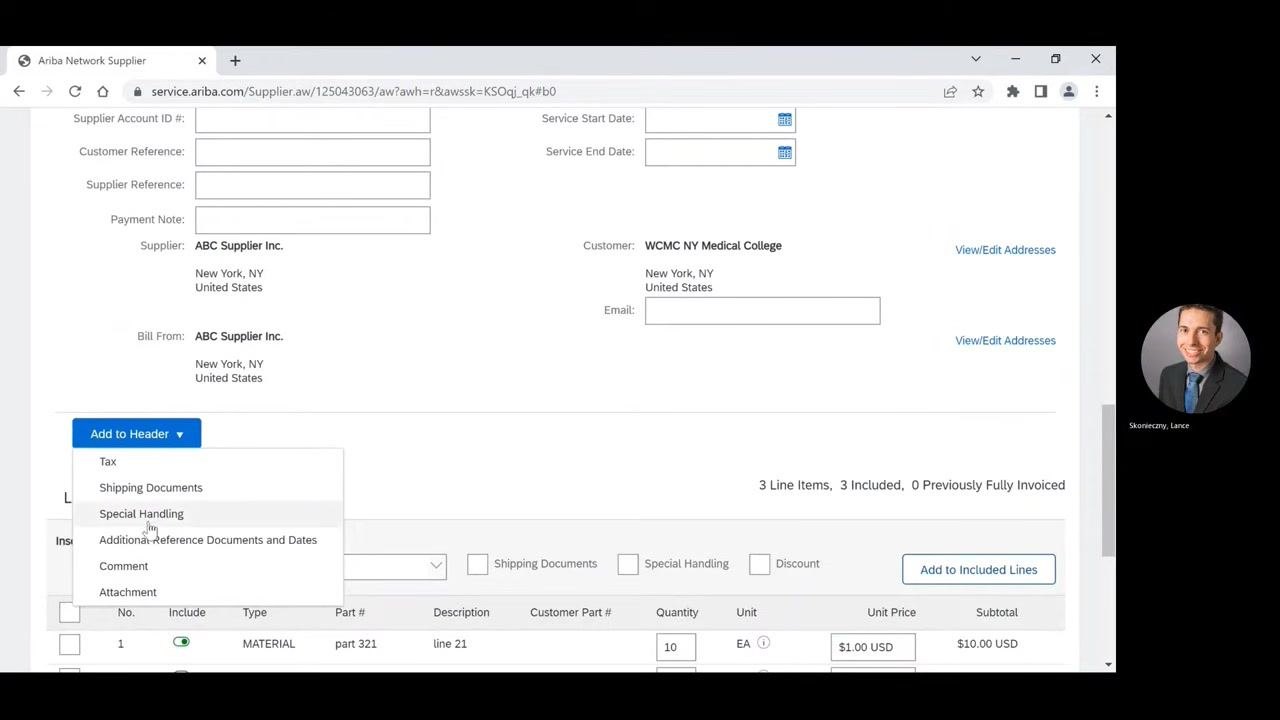
Task: Open the browser extensions puzzle icon
Action: tap(1013, 91)
